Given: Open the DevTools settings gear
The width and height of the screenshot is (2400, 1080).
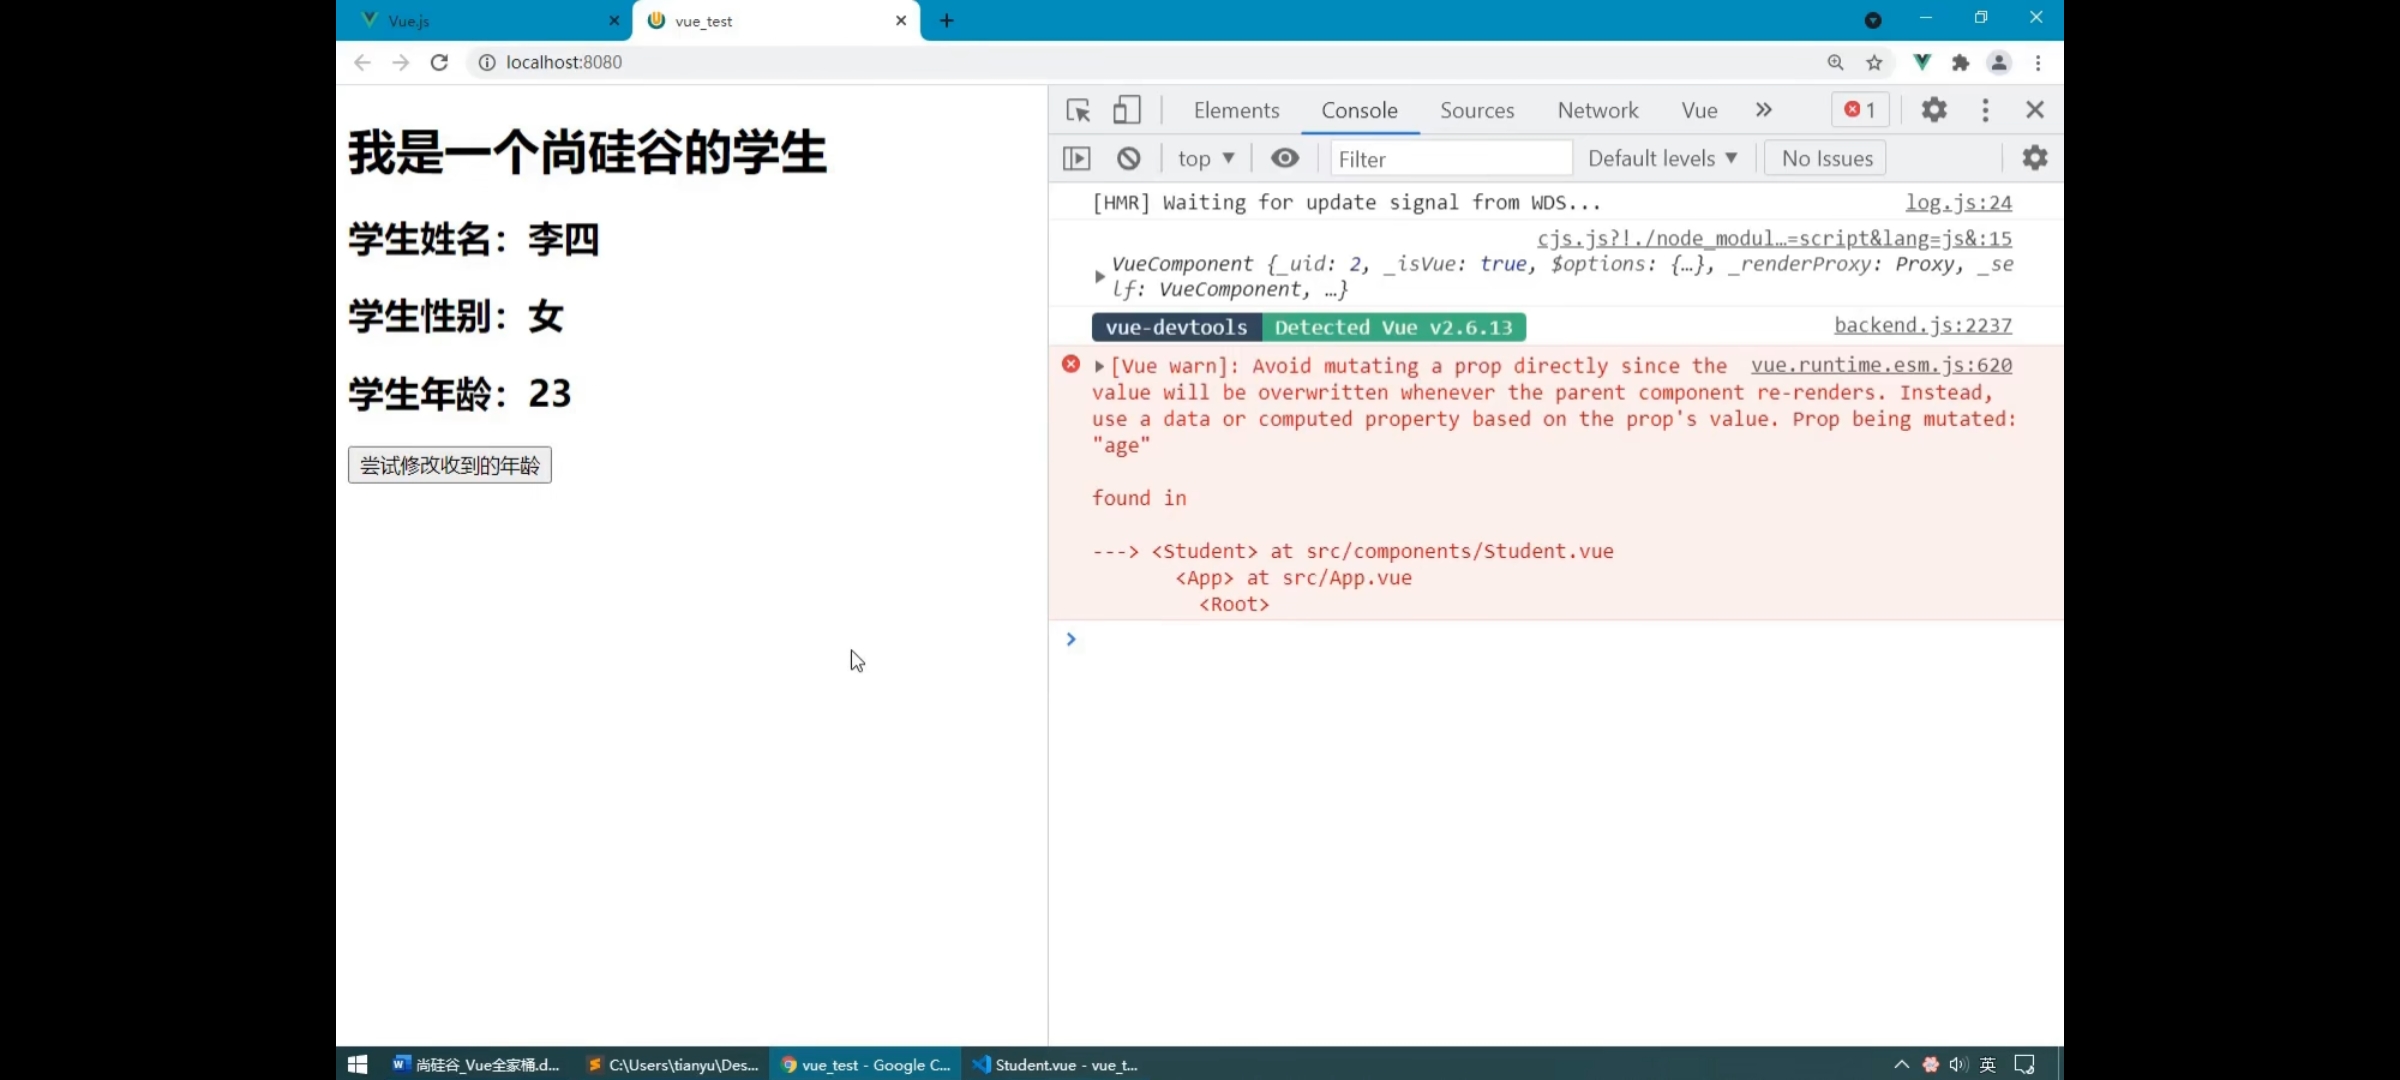Looking at the screenshot, I should point(1934,110).
